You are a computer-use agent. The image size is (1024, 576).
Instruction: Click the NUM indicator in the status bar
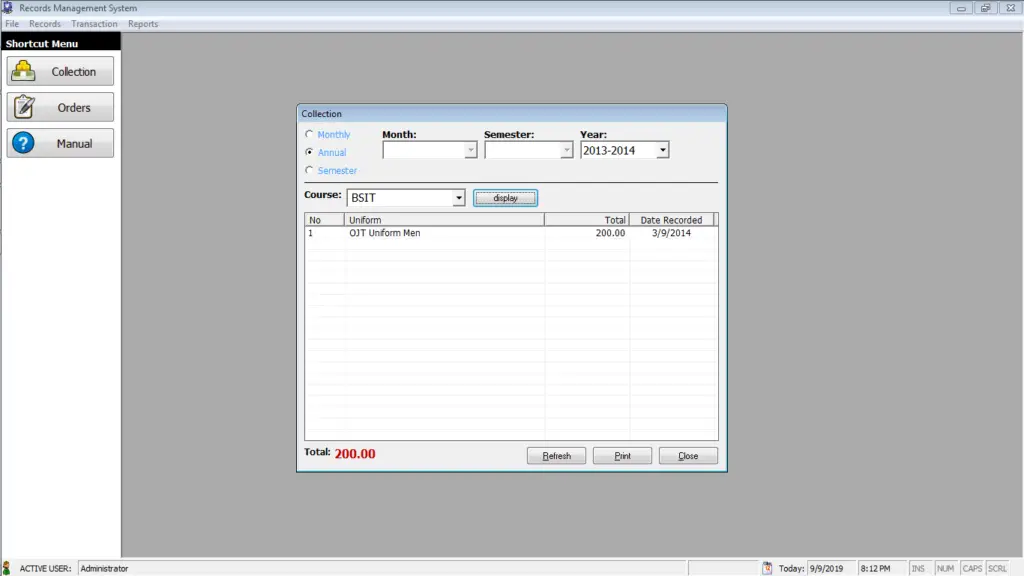pos(945,567)
